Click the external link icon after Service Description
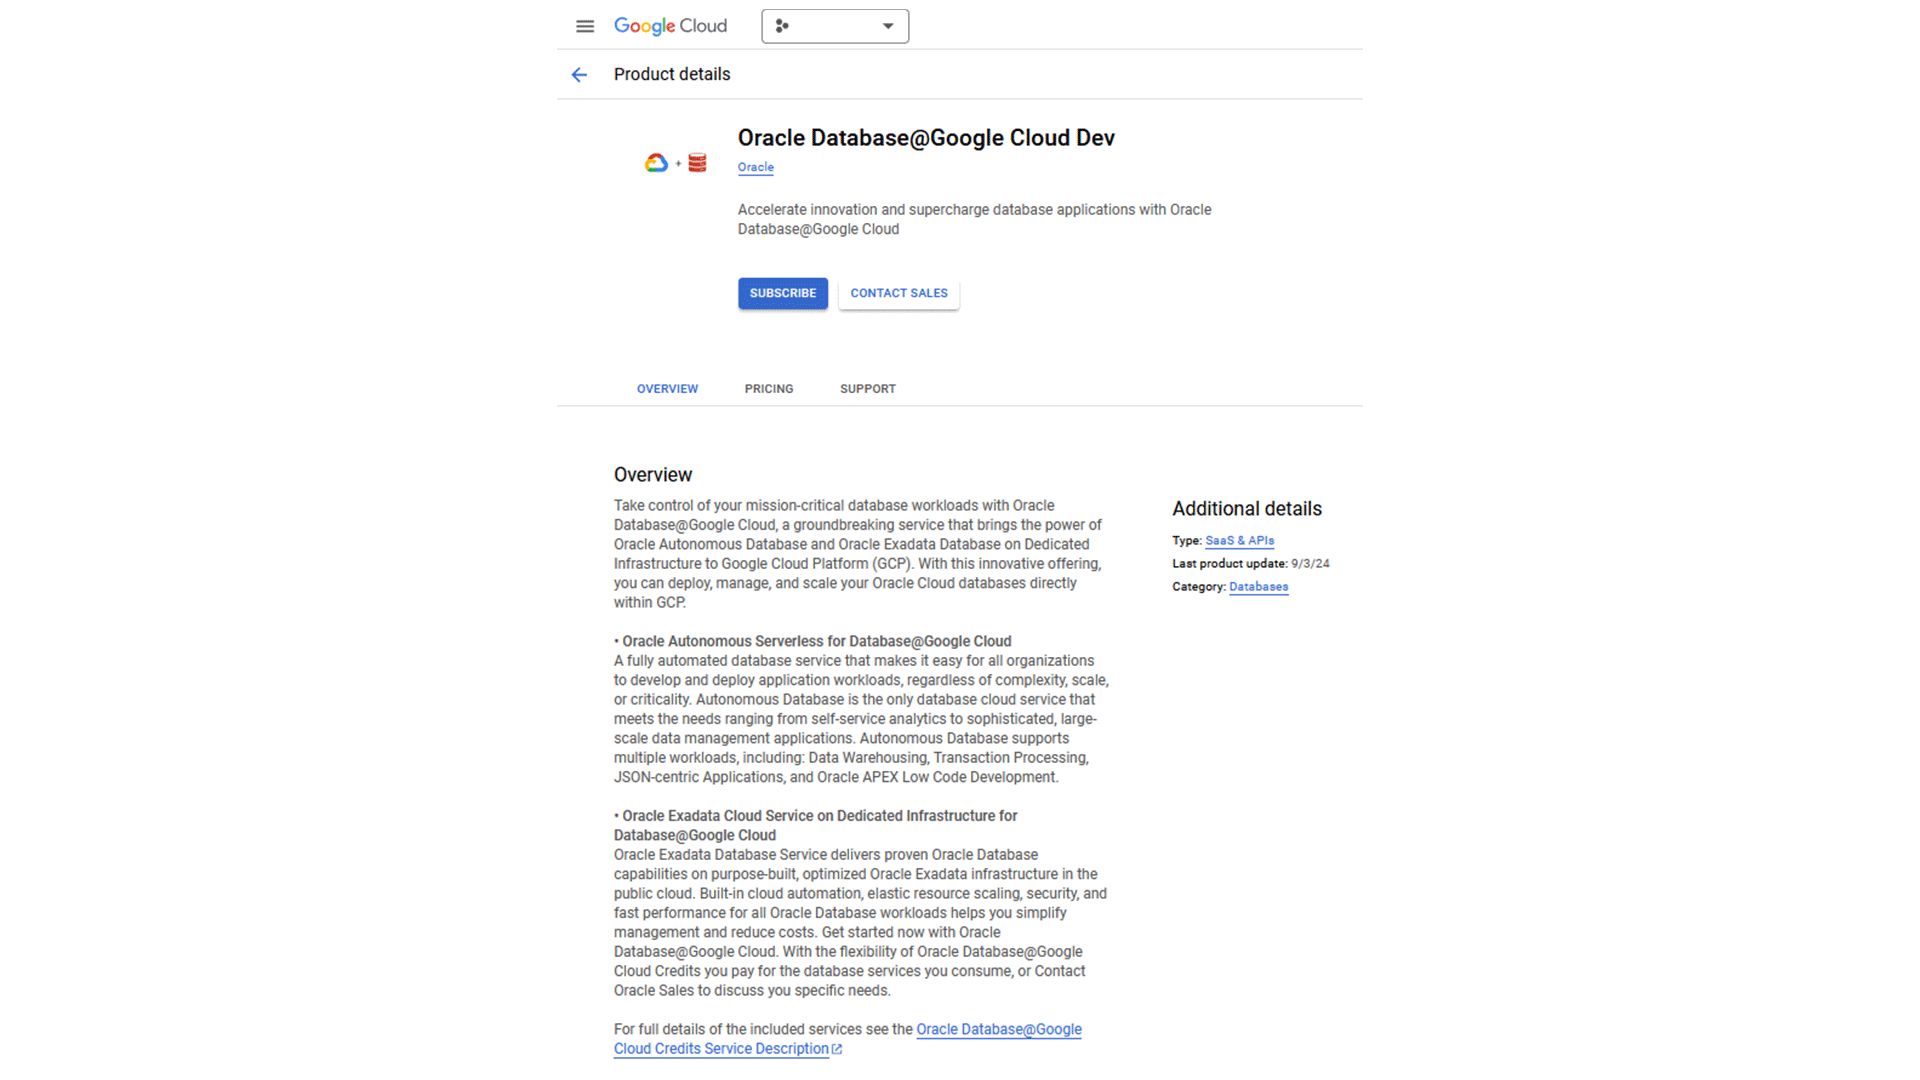Screen dimensions: 1920x1080 point(836,1049)
